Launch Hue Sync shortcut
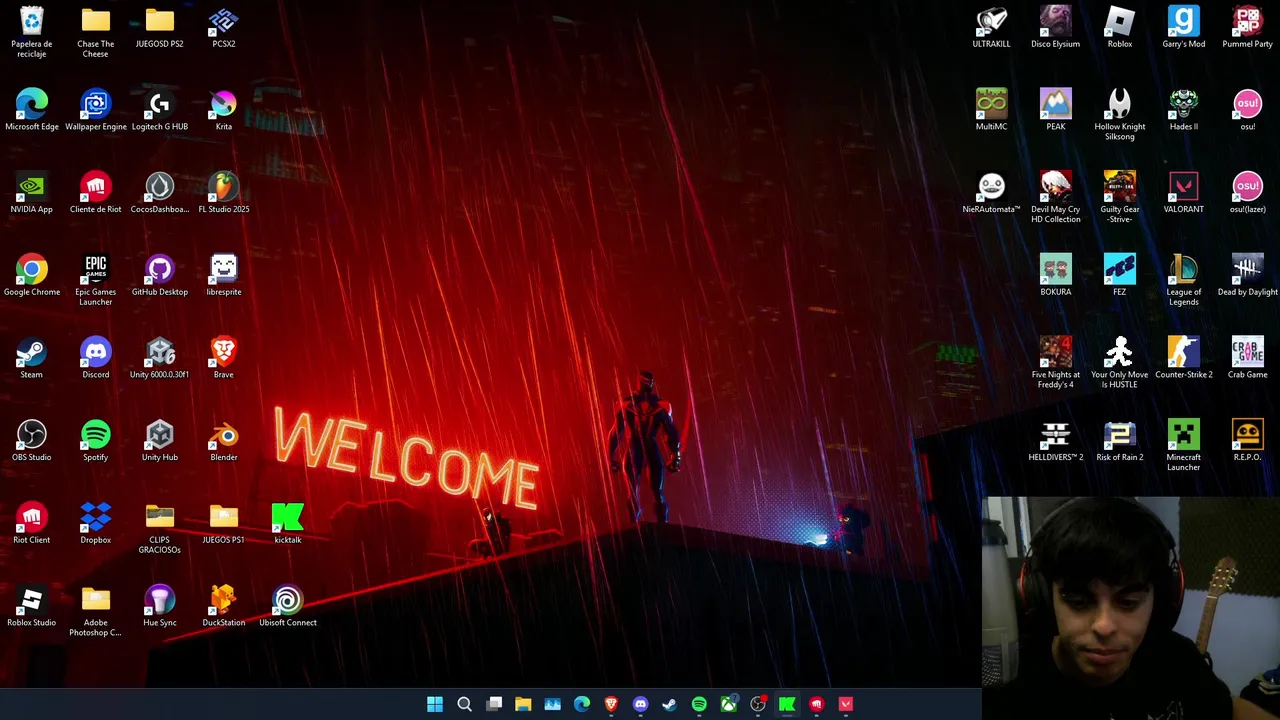The width and height of the screenshot is (1280, 720). (x=160, y=607)
